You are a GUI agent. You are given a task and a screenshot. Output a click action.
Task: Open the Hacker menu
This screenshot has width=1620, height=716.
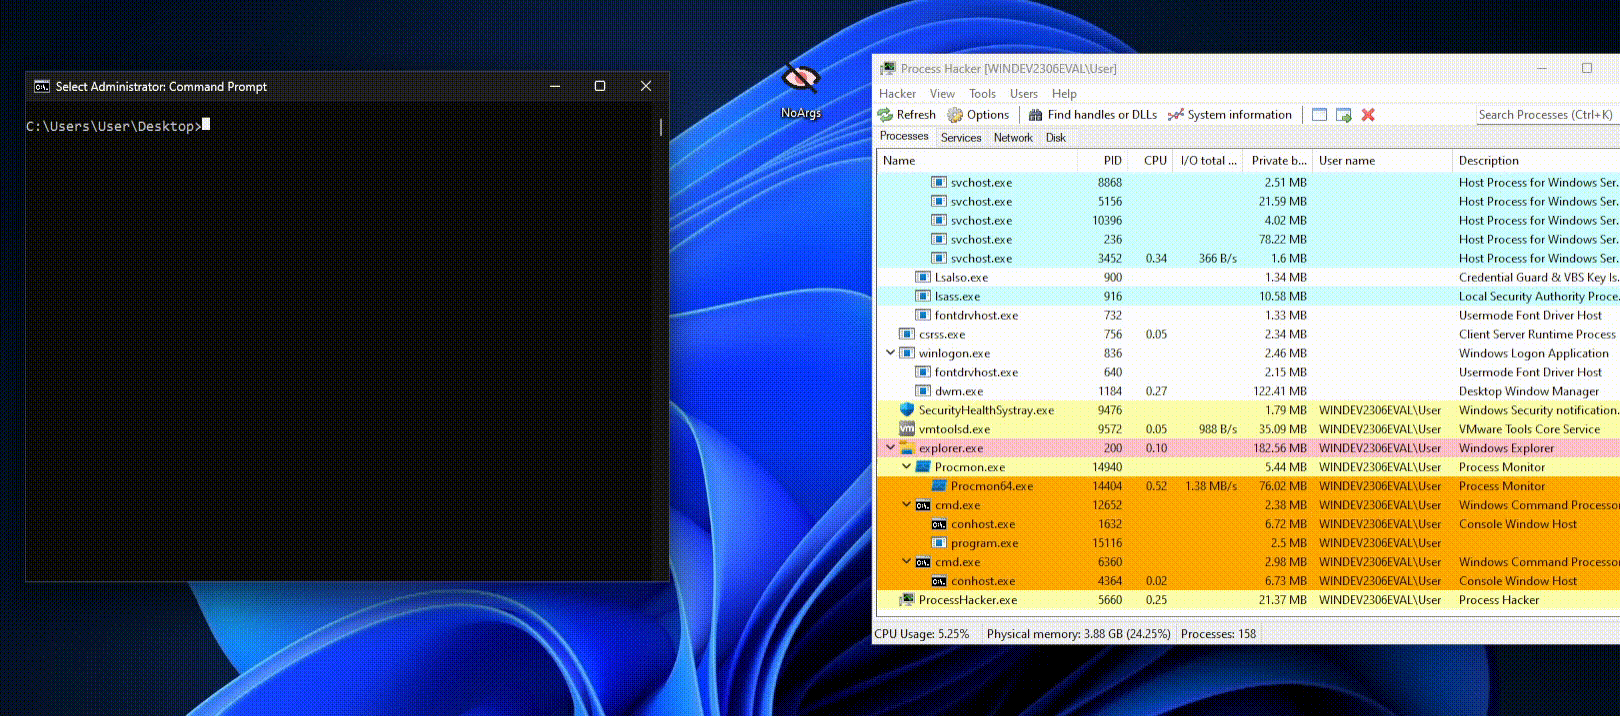coord(897,94)
